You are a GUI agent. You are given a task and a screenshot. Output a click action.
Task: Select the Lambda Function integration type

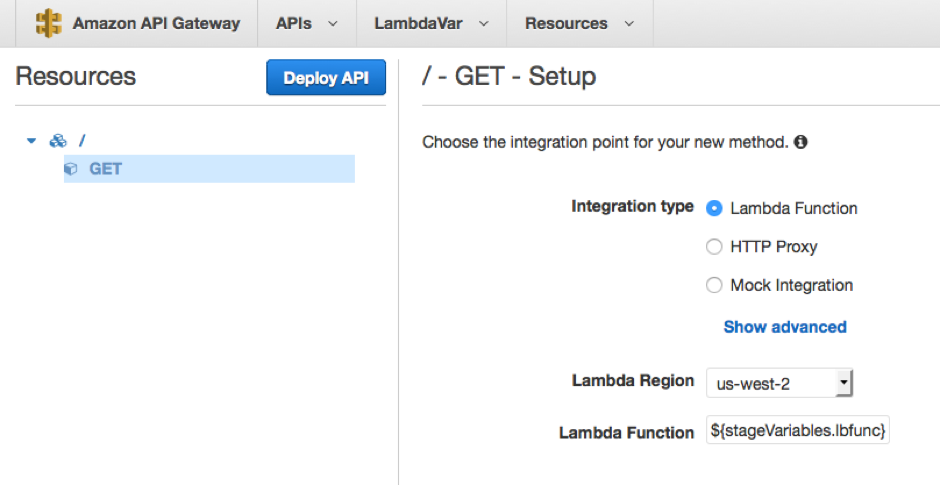click(714, 208)
